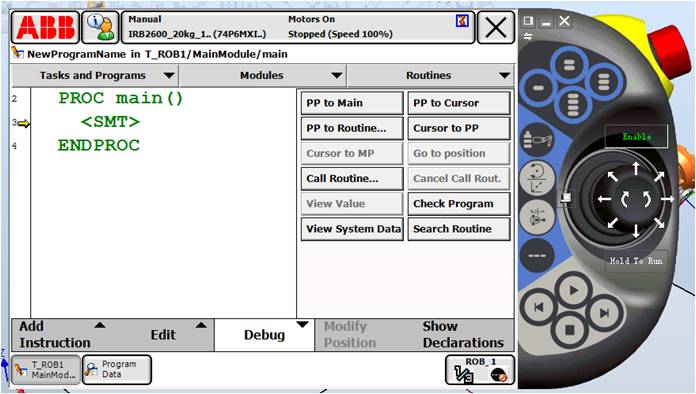Collapse the Debug menu
696x394 pixels.
265,335
